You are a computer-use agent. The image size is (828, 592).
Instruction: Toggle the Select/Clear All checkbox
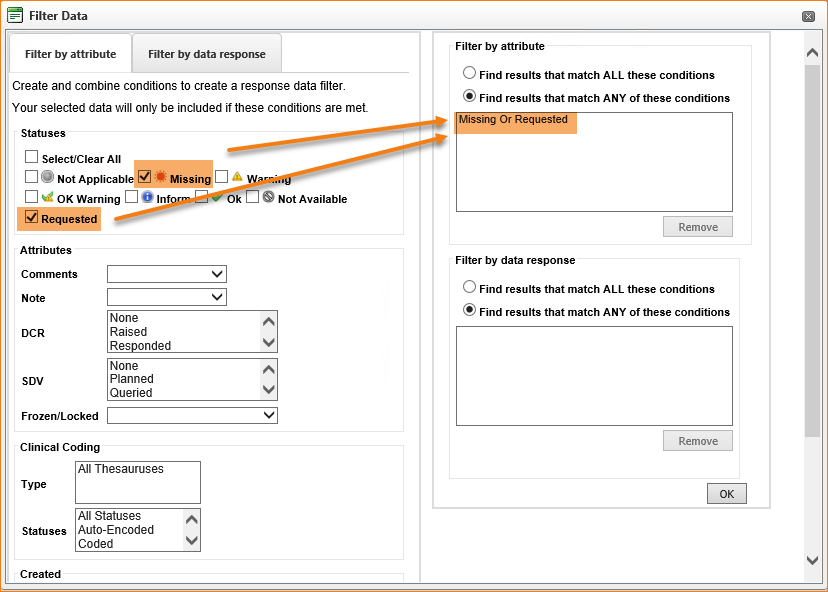point(32,157)
